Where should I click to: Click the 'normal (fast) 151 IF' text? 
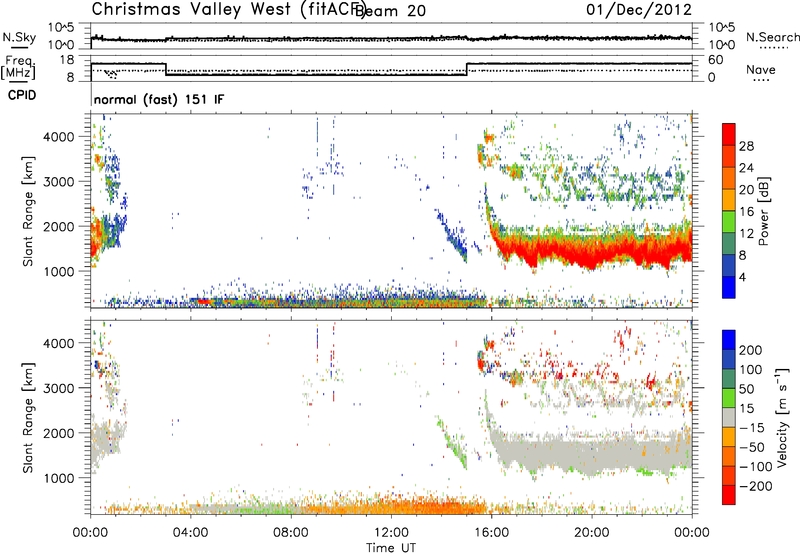click(159, 99)
